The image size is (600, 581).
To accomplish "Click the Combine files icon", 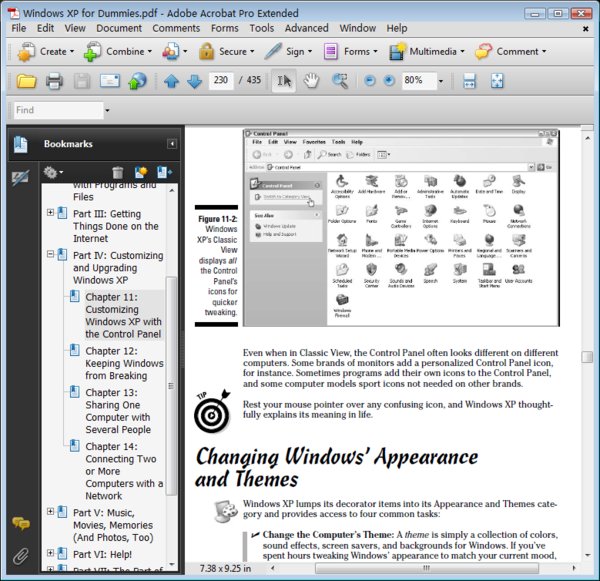I will click(x=92, y=52).
